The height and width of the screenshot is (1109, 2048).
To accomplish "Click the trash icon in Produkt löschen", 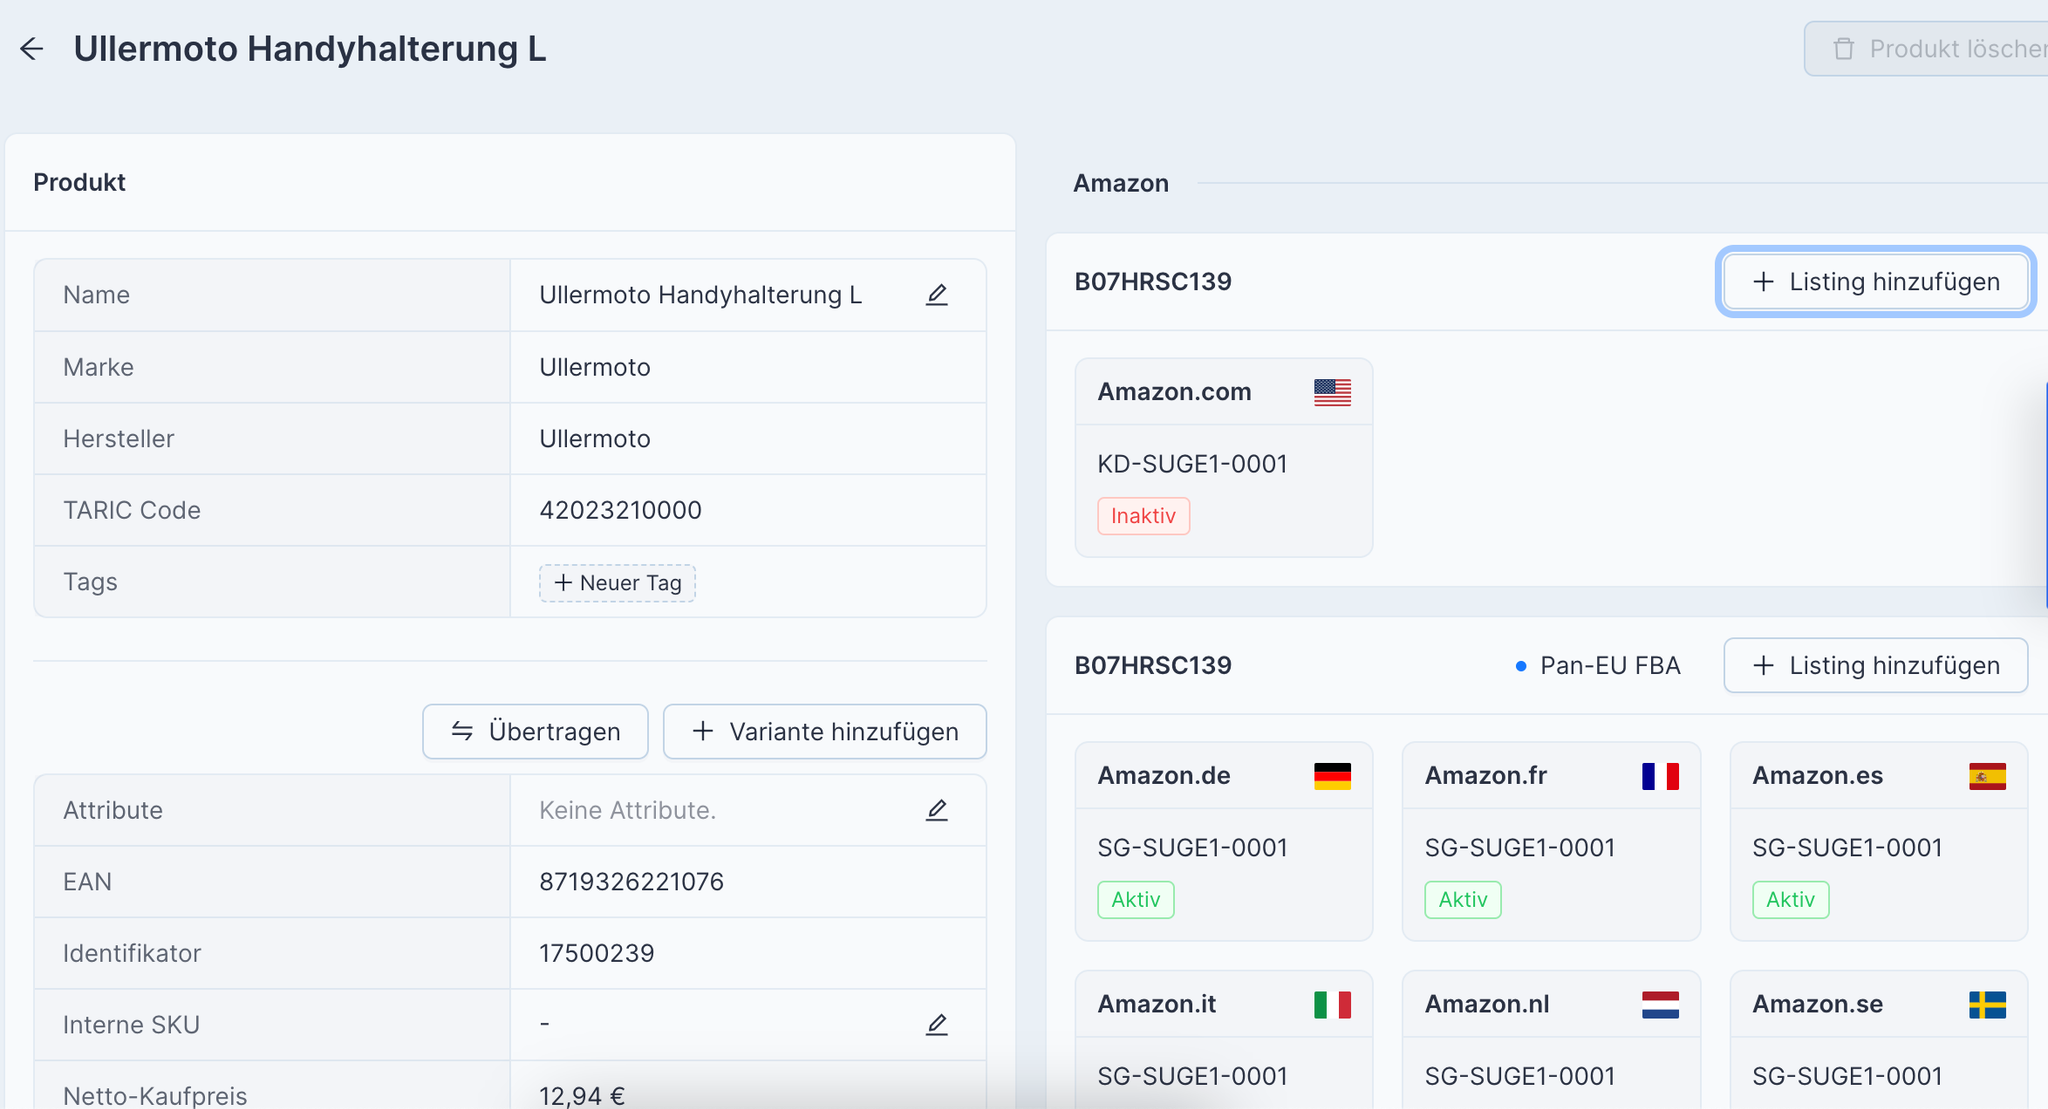I will 1844,49.
